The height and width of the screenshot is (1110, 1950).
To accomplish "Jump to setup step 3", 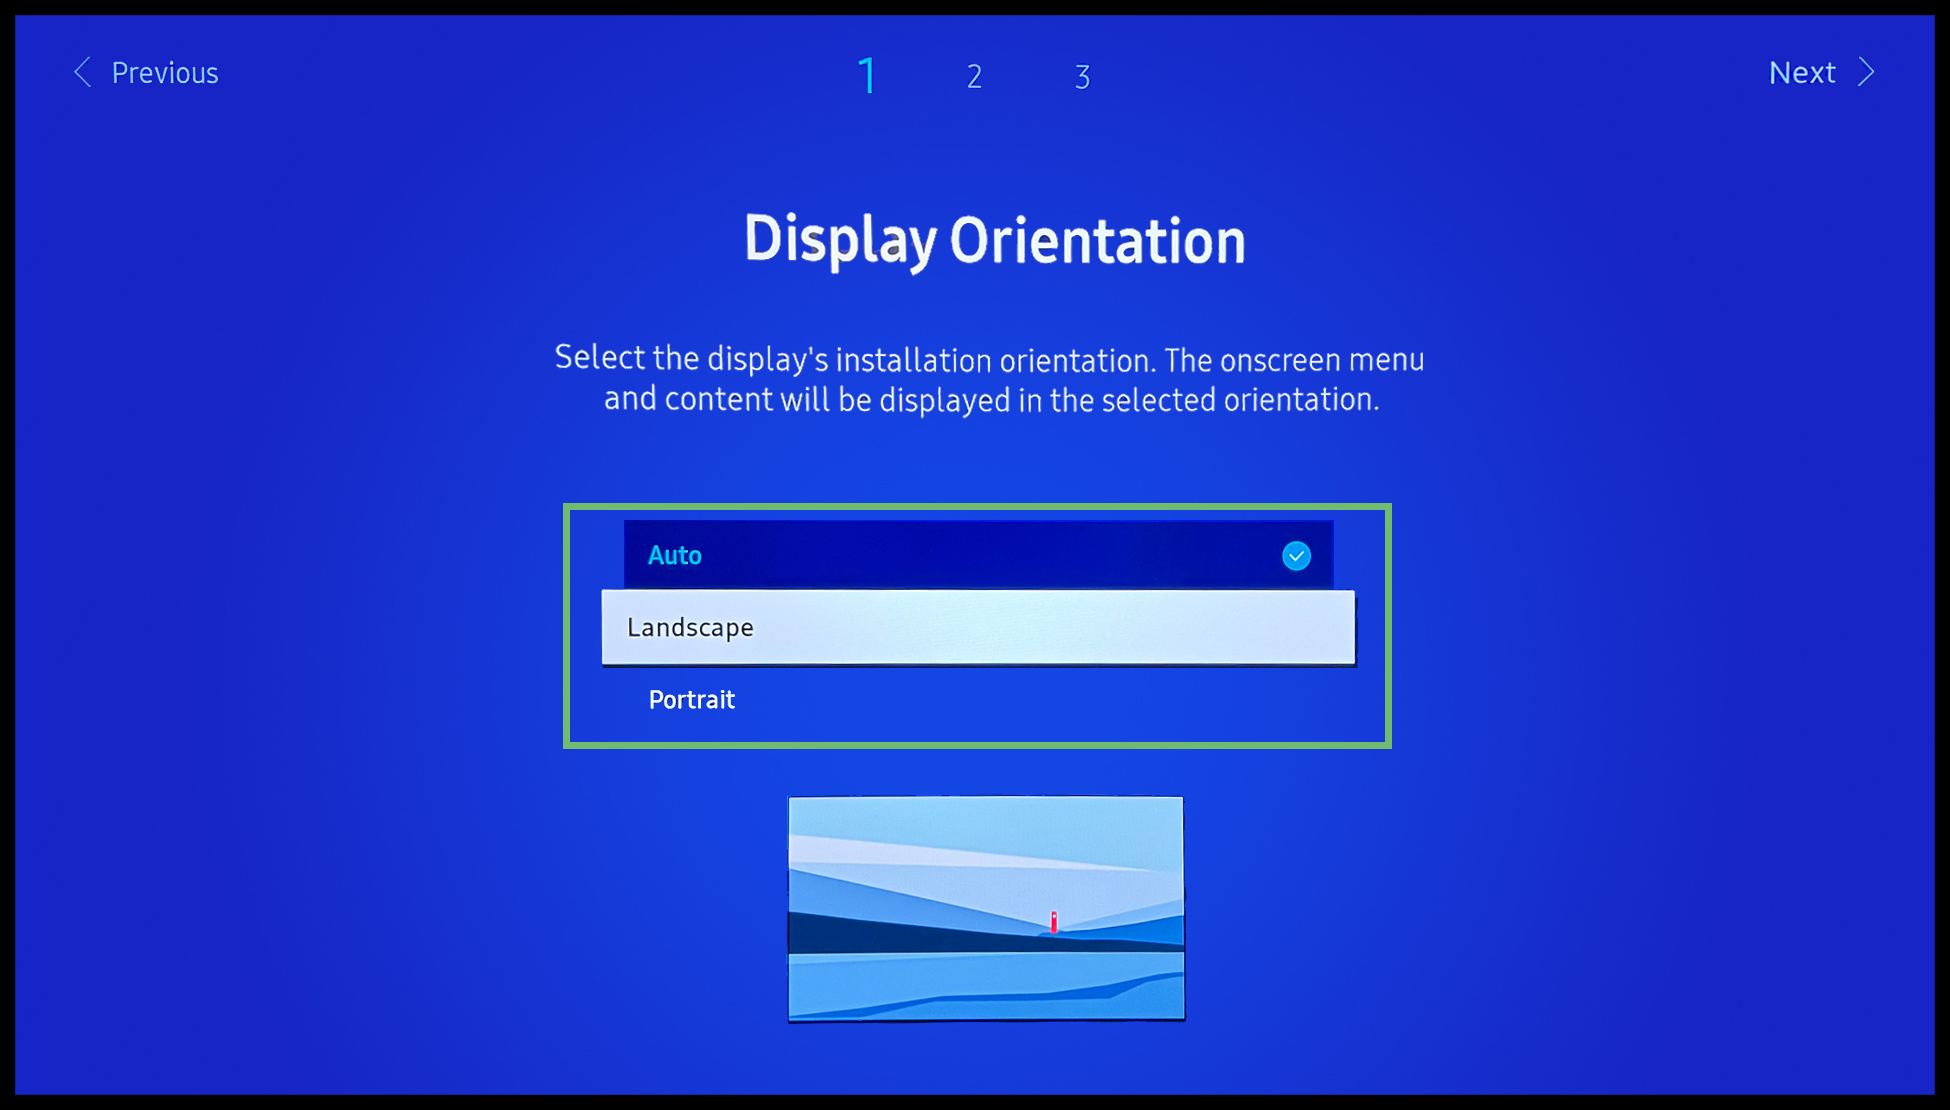I will pos(1082,77).
